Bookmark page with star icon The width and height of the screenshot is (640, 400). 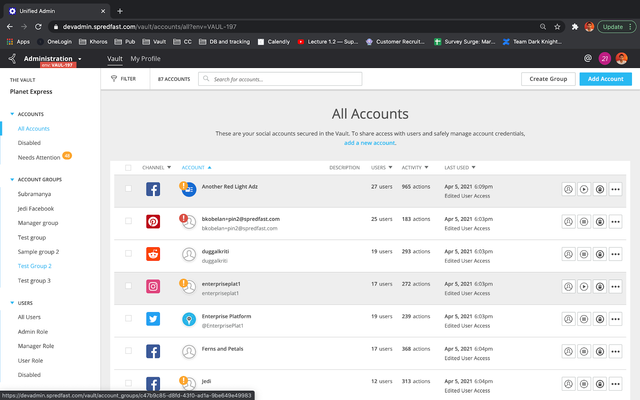[557, 27]
